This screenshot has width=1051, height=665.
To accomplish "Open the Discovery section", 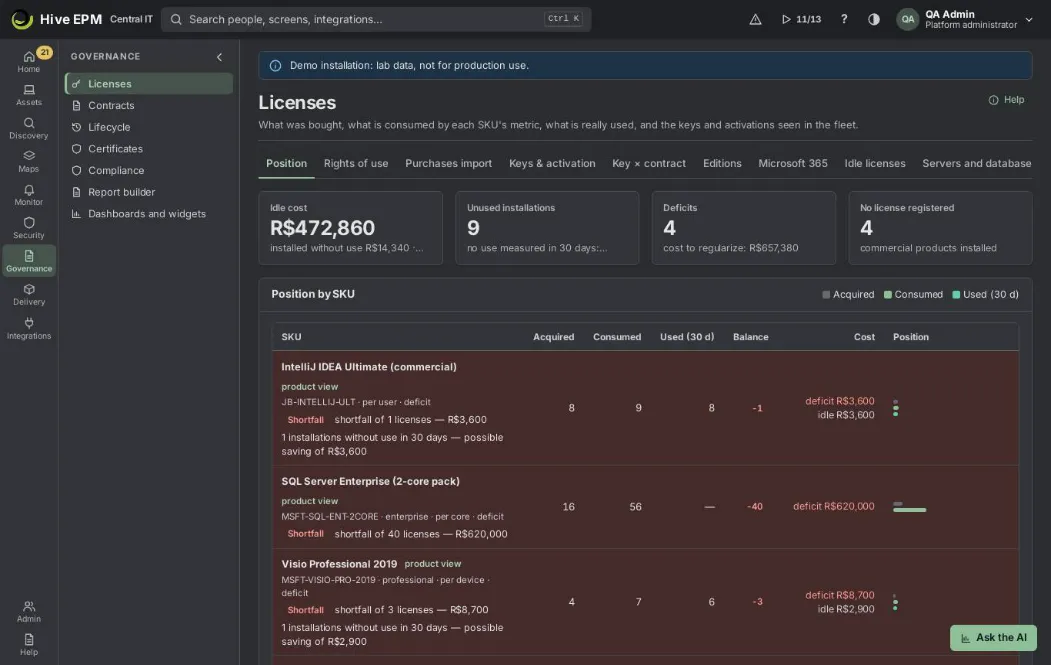I will [x=29, y=128].
